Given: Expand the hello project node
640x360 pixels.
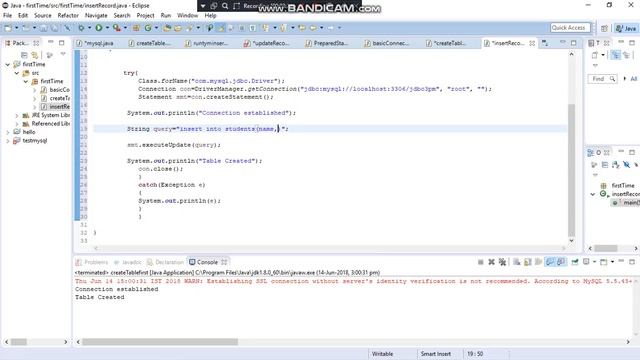Looking at the screenshot, I should [8, 132].
